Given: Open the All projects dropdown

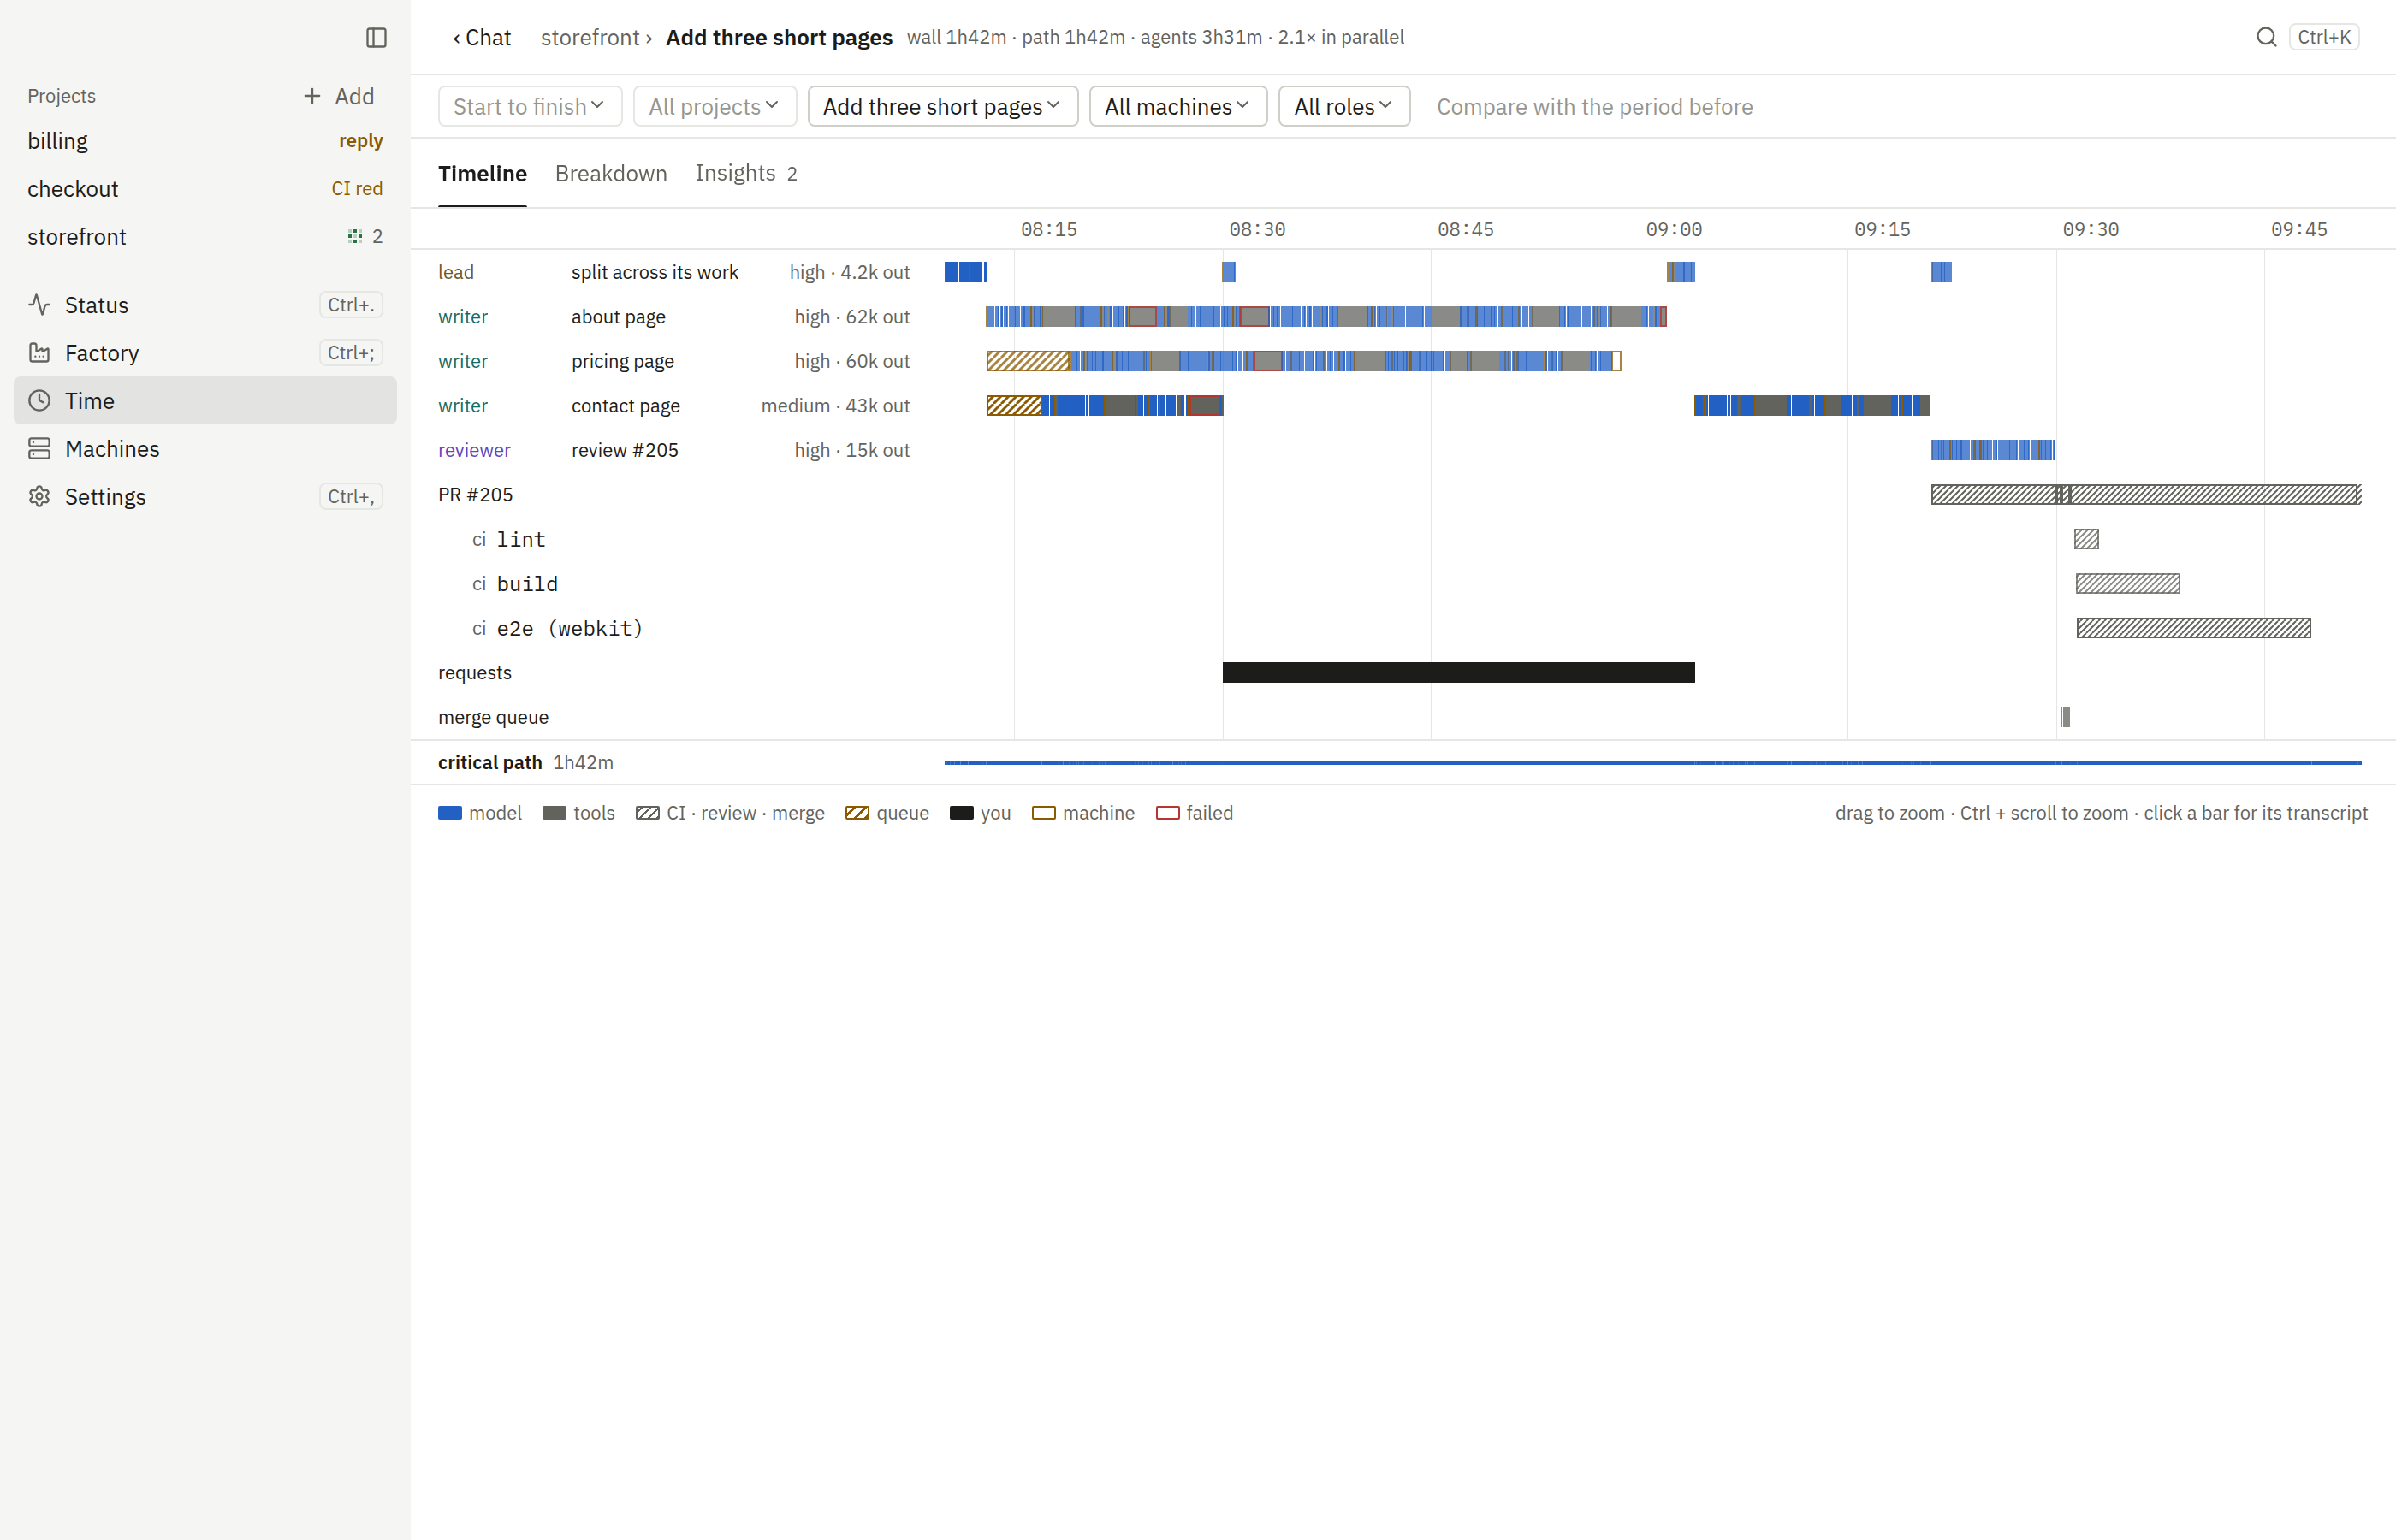Looking at the screenshot, I should point(714,106).
